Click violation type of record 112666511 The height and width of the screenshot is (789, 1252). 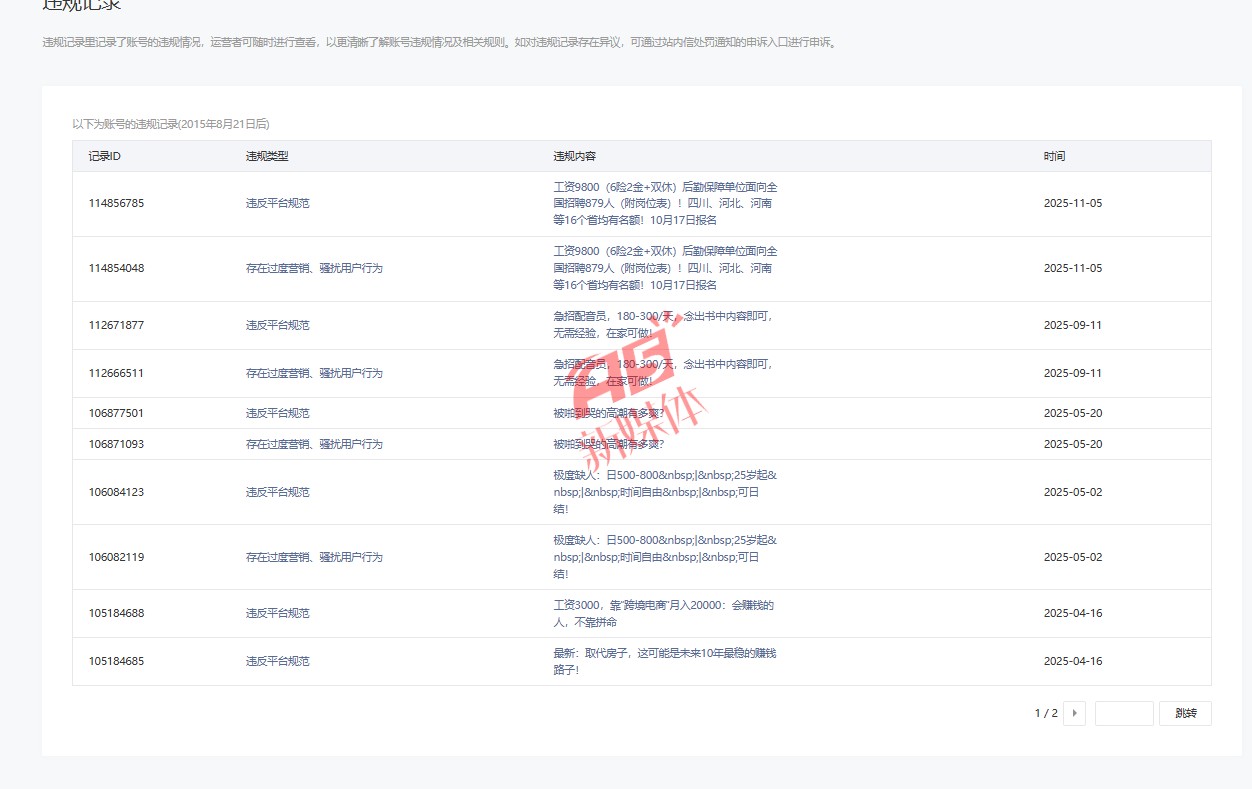314,373
